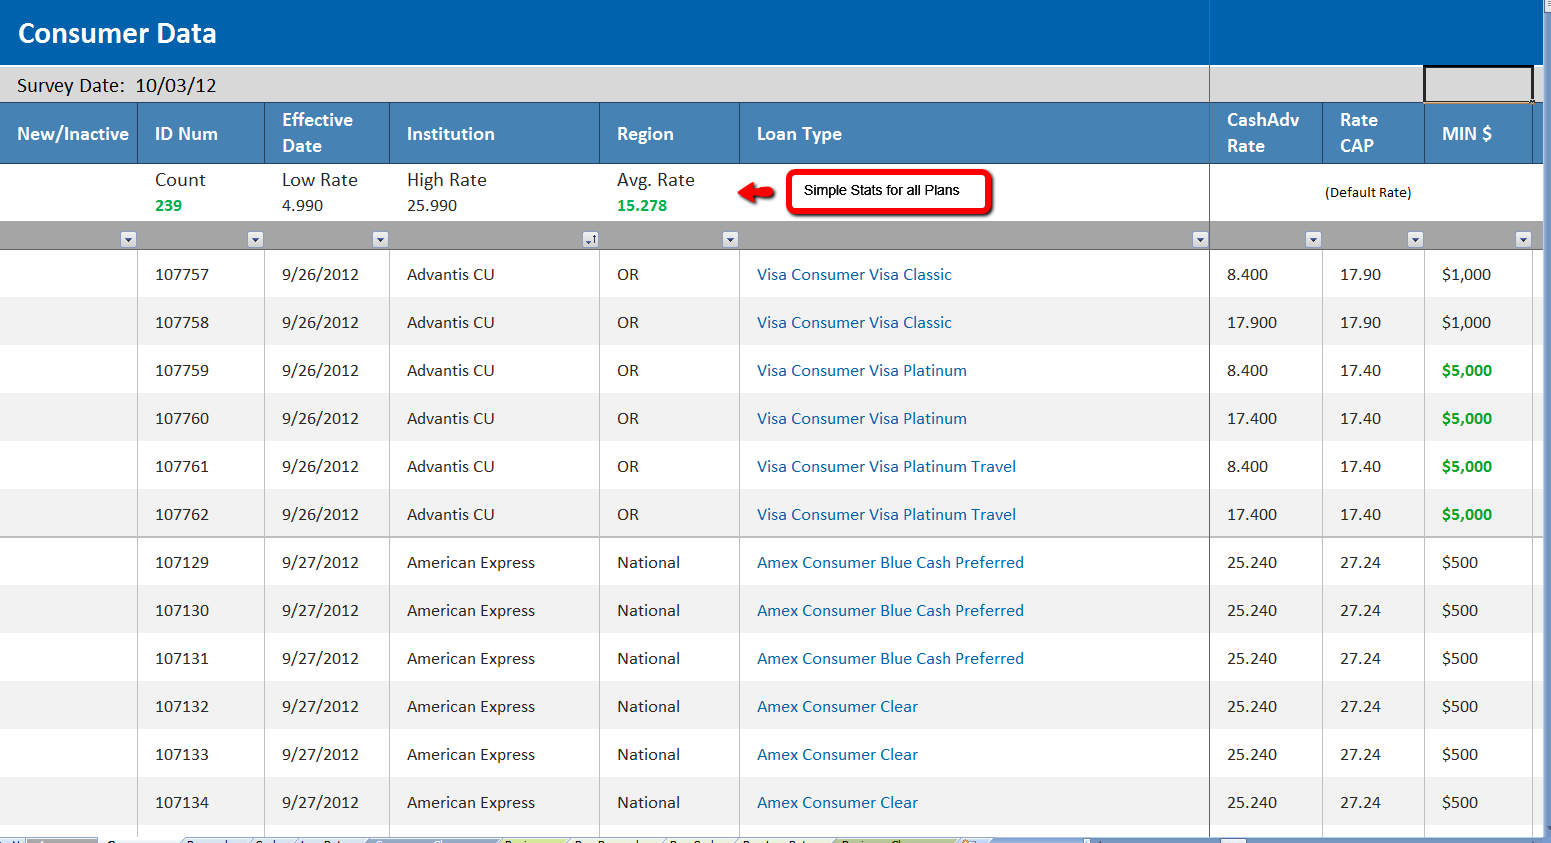This screenshot has width=1551, height=843.
Task: Select the Effective Date header cell
Action: tap(327, 133)
